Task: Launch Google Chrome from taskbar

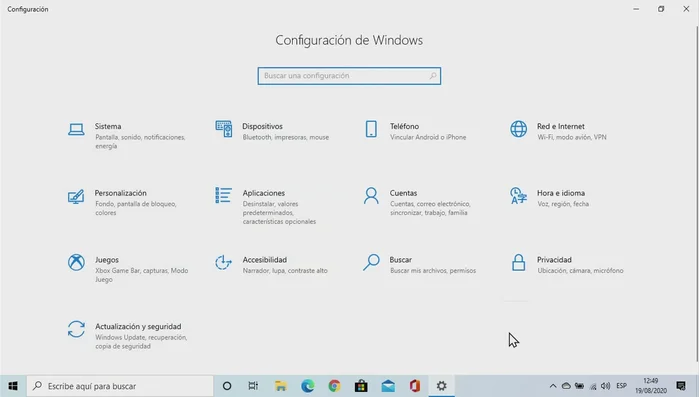Action: 334,386
